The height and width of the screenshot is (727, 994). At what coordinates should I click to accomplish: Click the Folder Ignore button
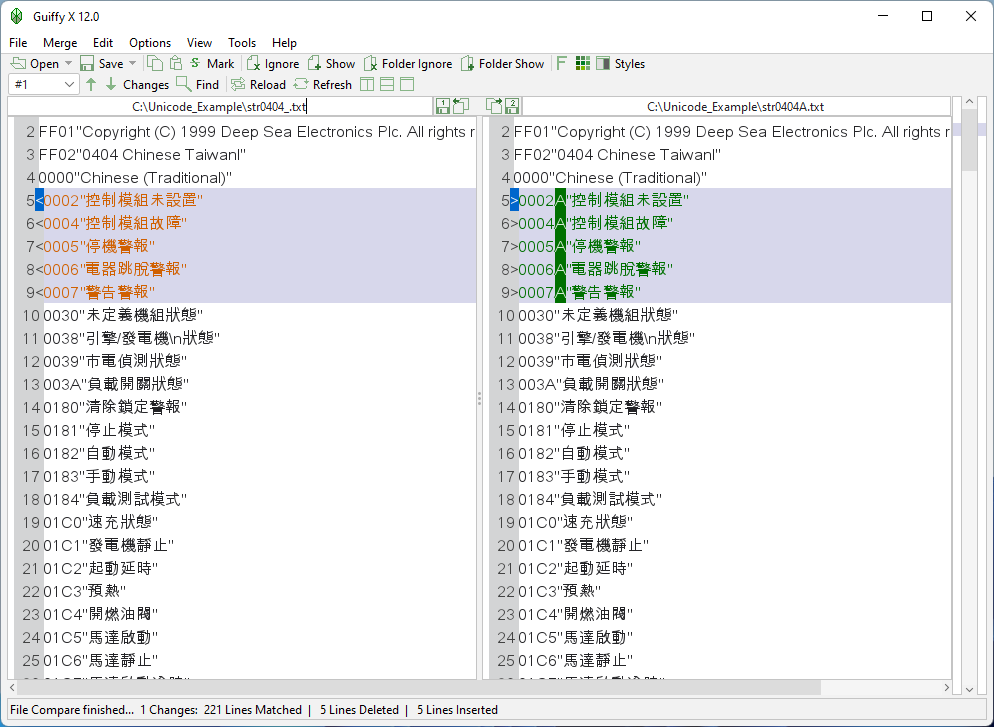point(408,63)
